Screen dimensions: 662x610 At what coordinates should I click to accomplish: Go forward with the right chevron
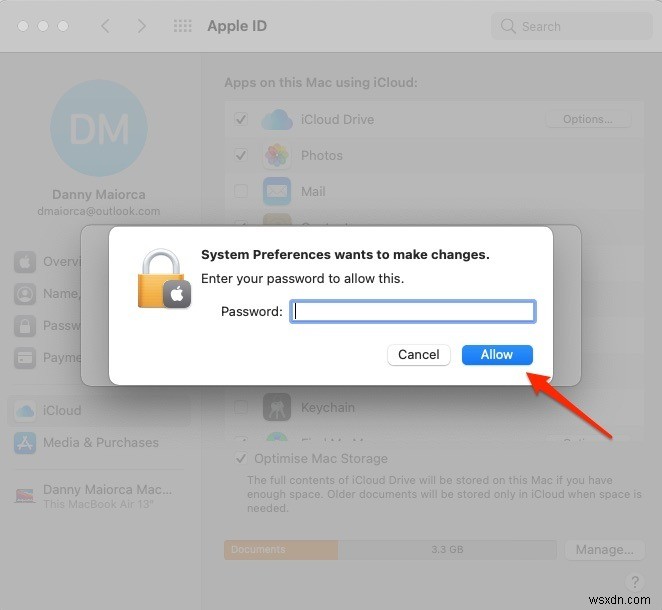pos(142,26)
